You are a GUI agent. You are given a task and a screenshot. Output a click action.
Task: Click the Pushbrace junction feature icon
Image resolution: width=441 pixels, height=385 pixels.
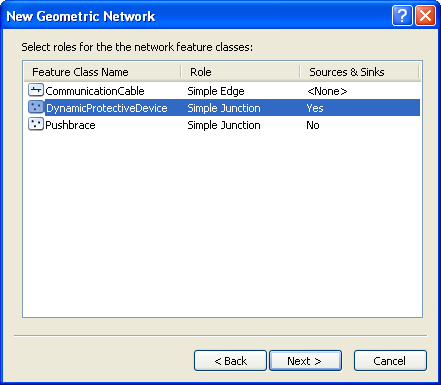tap(36, 124)
